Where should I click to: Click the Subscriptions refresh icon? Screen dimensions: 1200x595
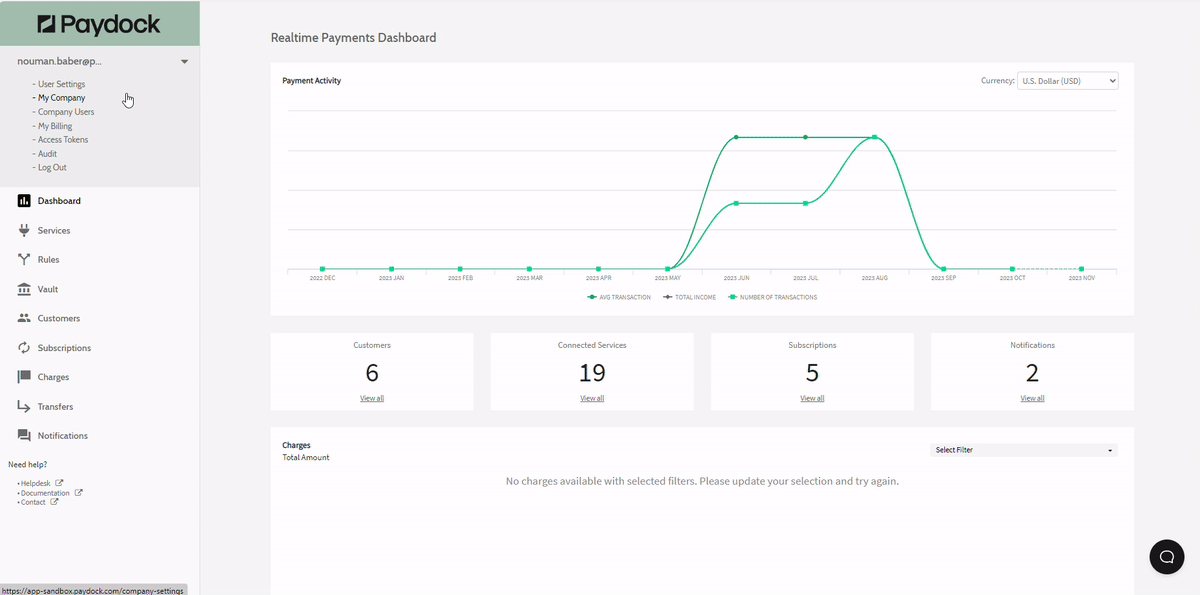(x=24, y=348)
